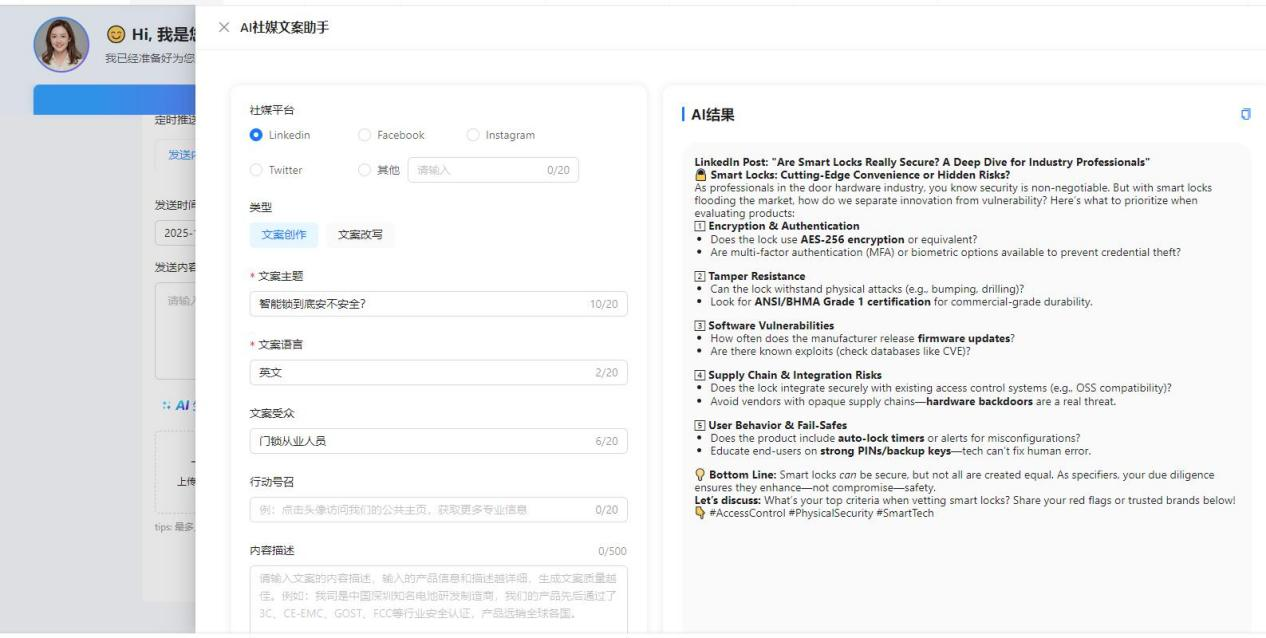Select the Linkedin platform option

click(256, 135)
